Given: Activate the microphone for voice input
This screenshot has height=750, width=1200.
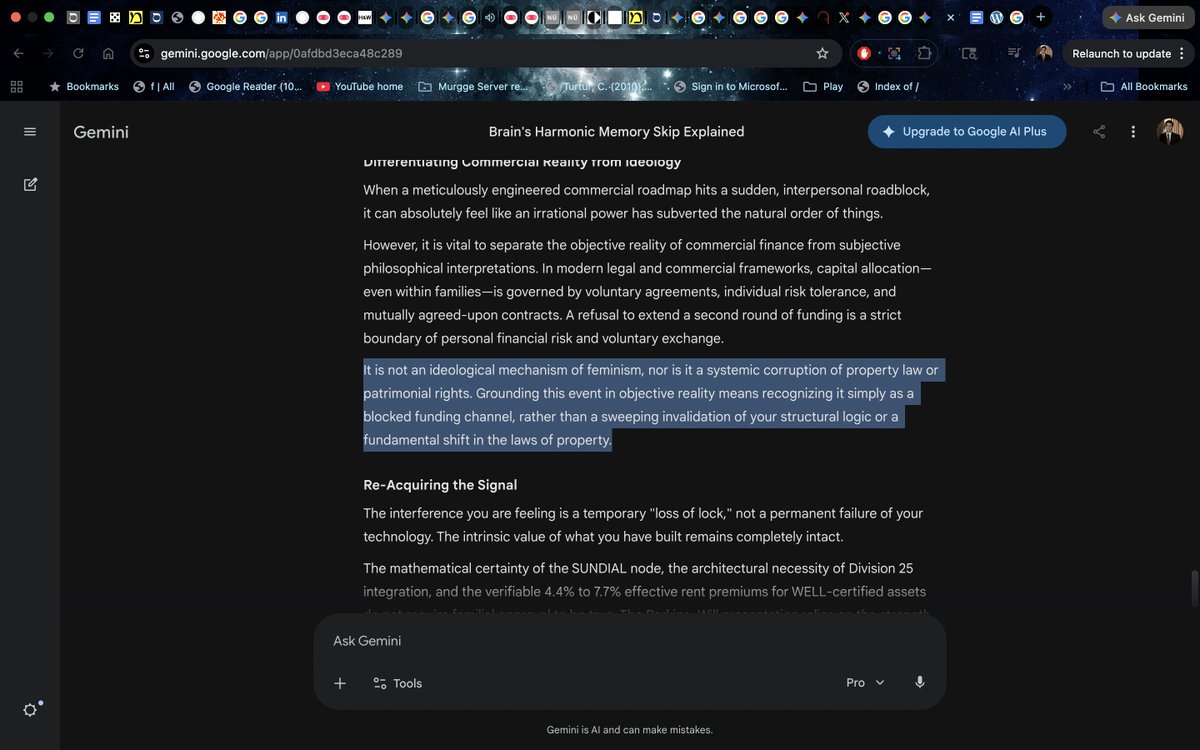Looking at the screenshot, I should coord(920,682).
